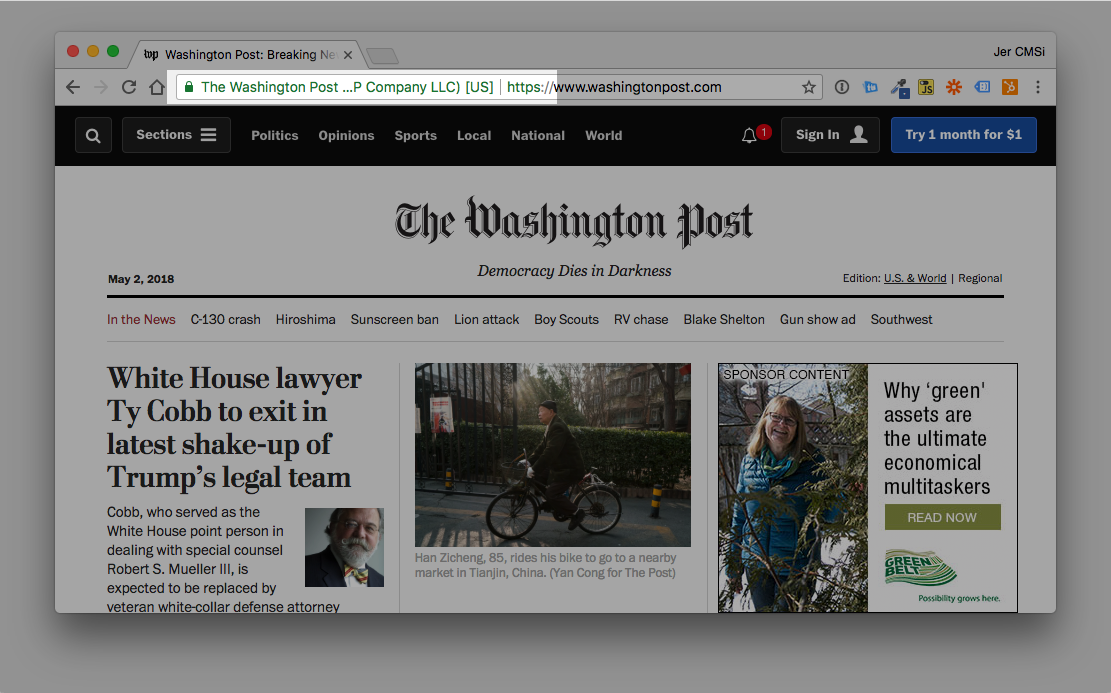
Task: Click the In the News label
Action: coord(141,320)
